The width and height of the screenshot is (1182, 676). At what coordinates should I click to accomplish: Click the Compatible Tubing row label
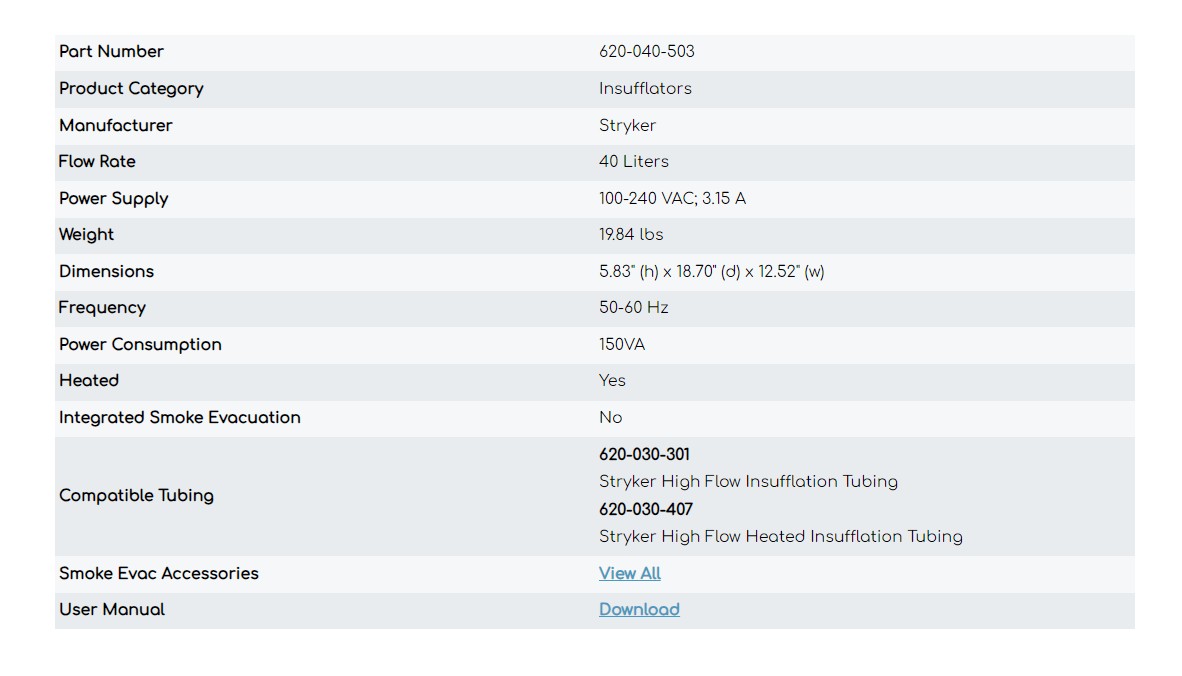pos(136,496)
